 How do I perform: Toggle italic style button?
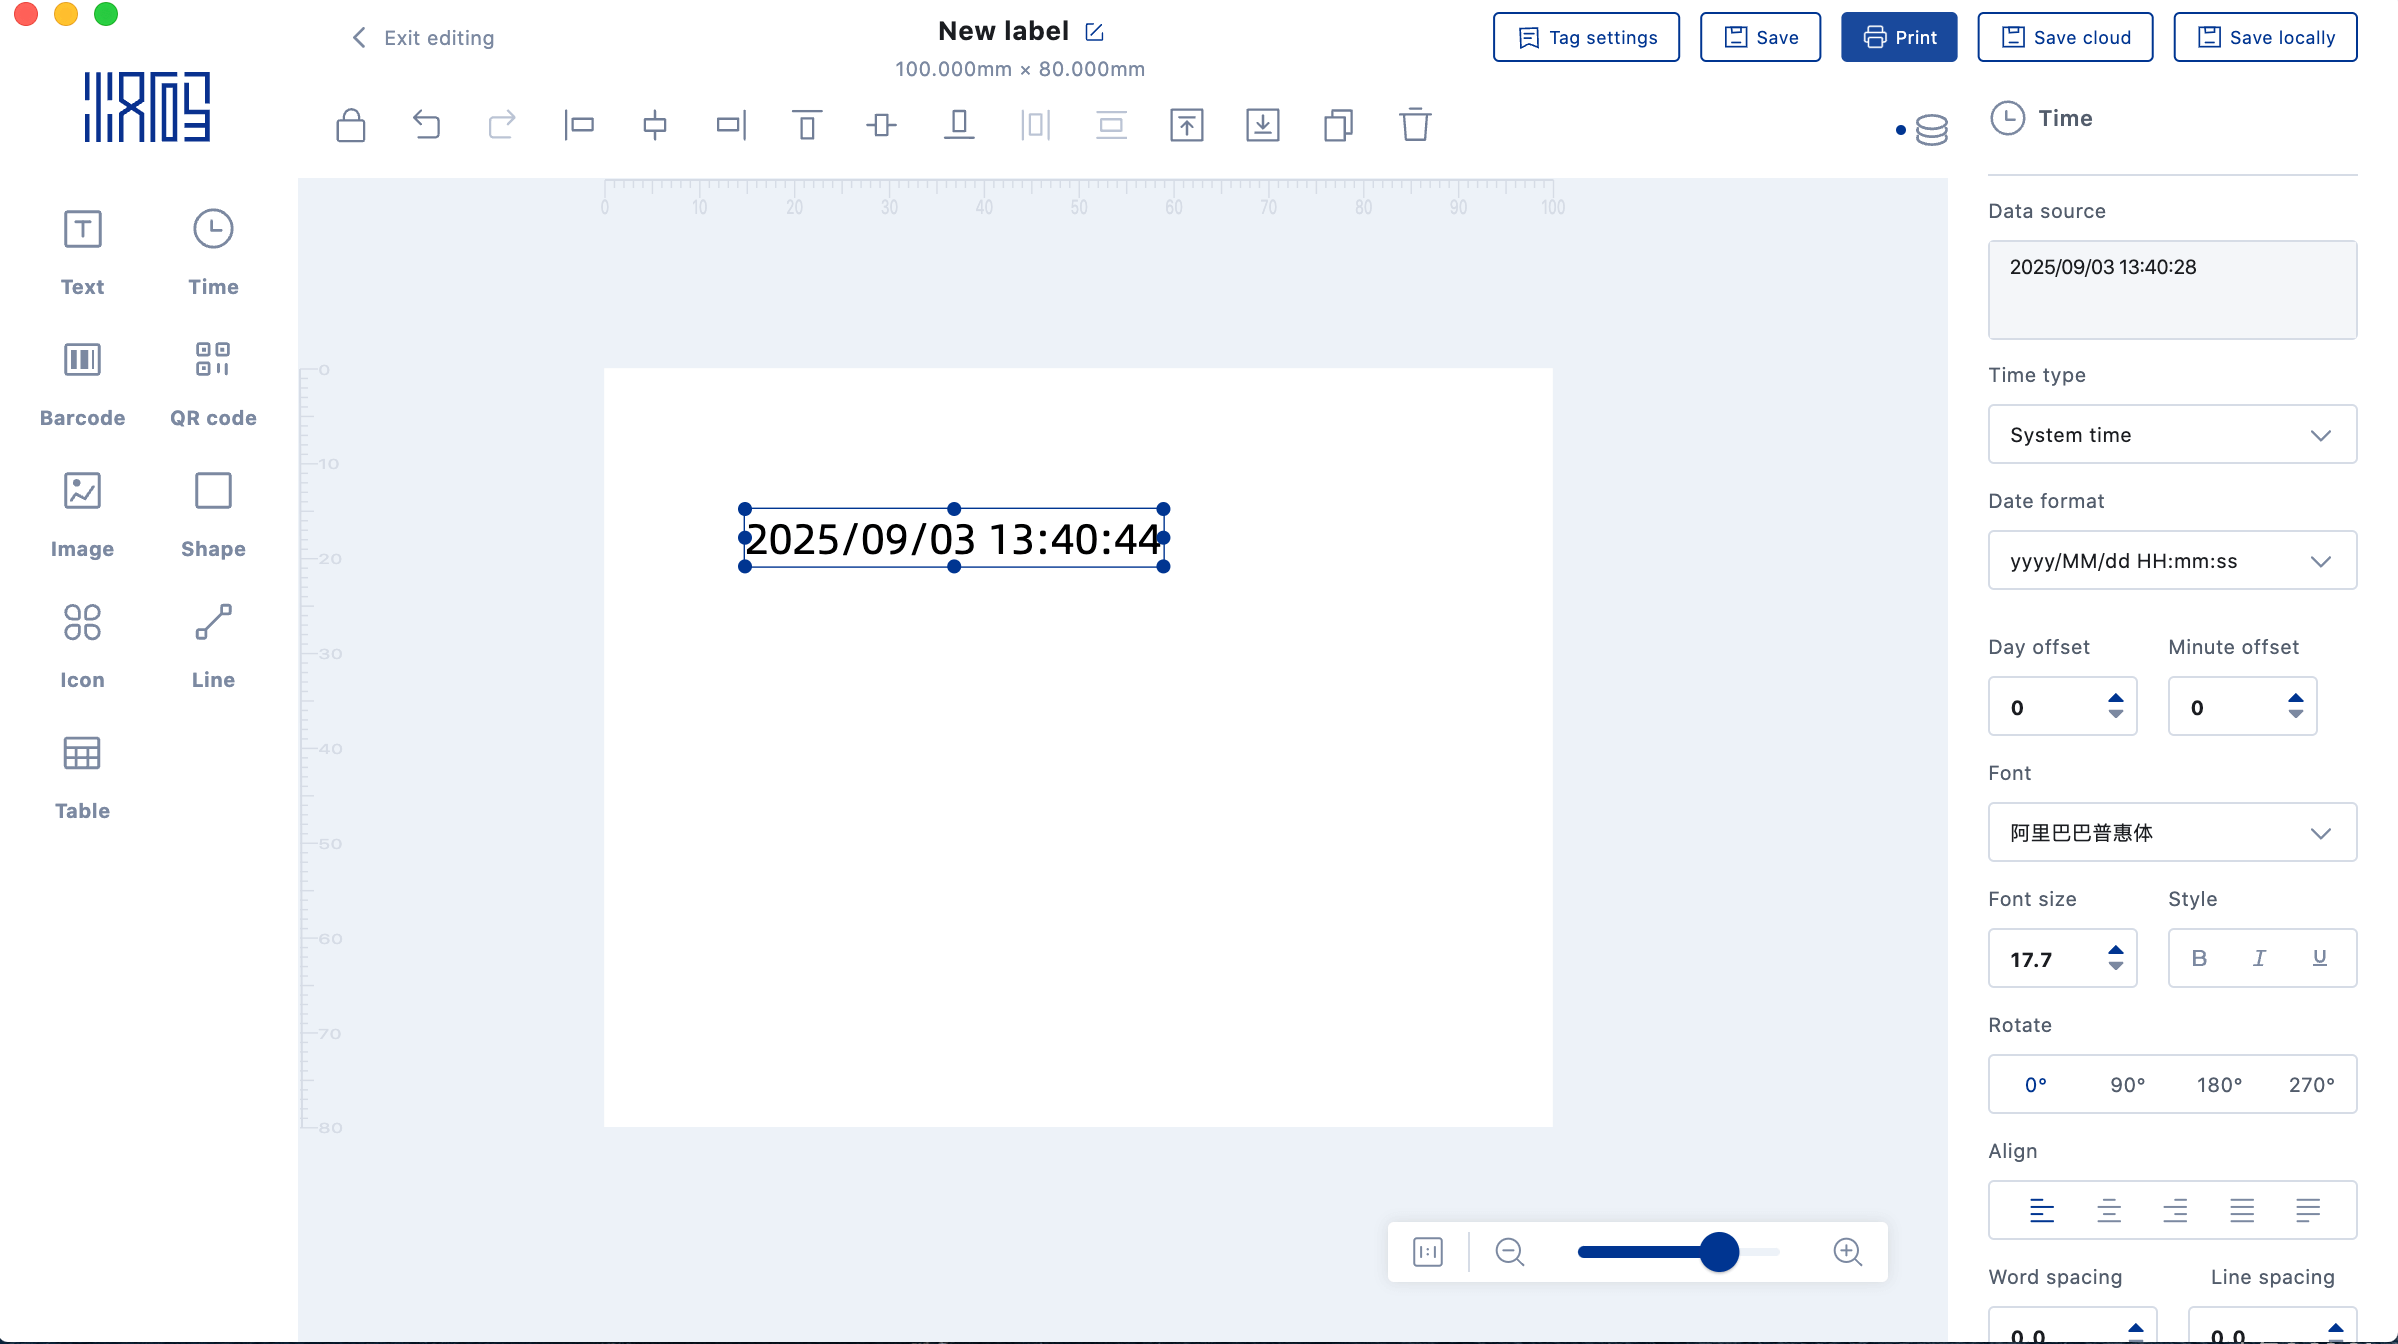point(2259,958)
